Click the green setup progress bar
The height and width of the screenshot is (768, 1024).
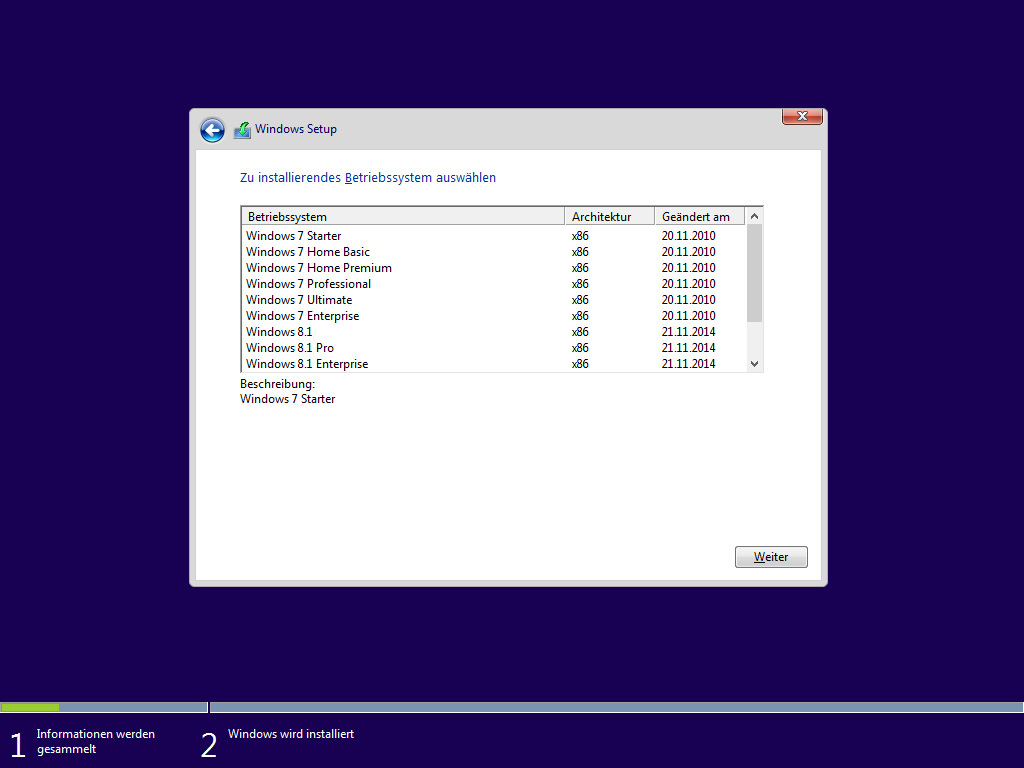pos(30,707)
